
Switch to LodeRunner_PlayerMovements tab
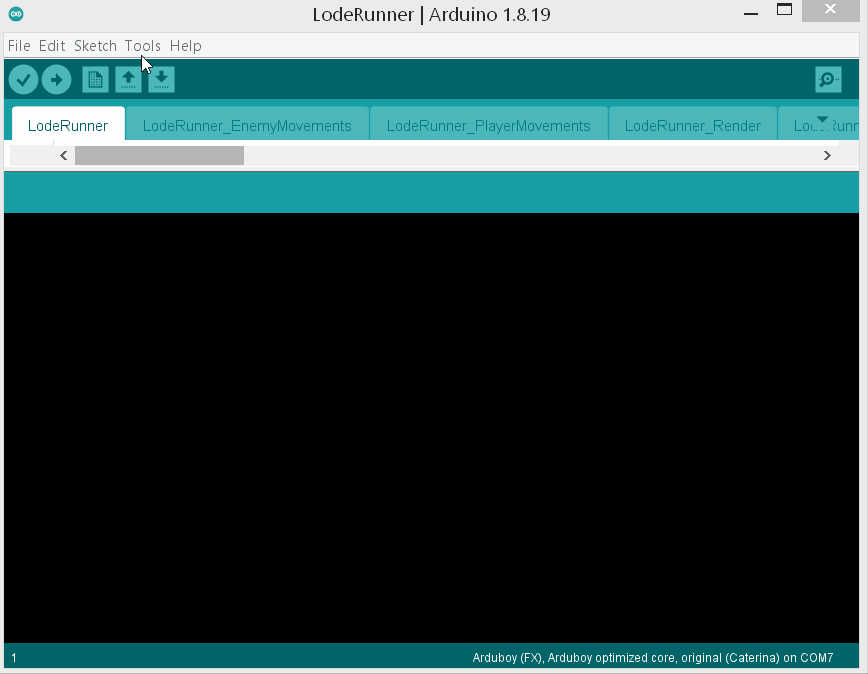click(x=488, y=126)
